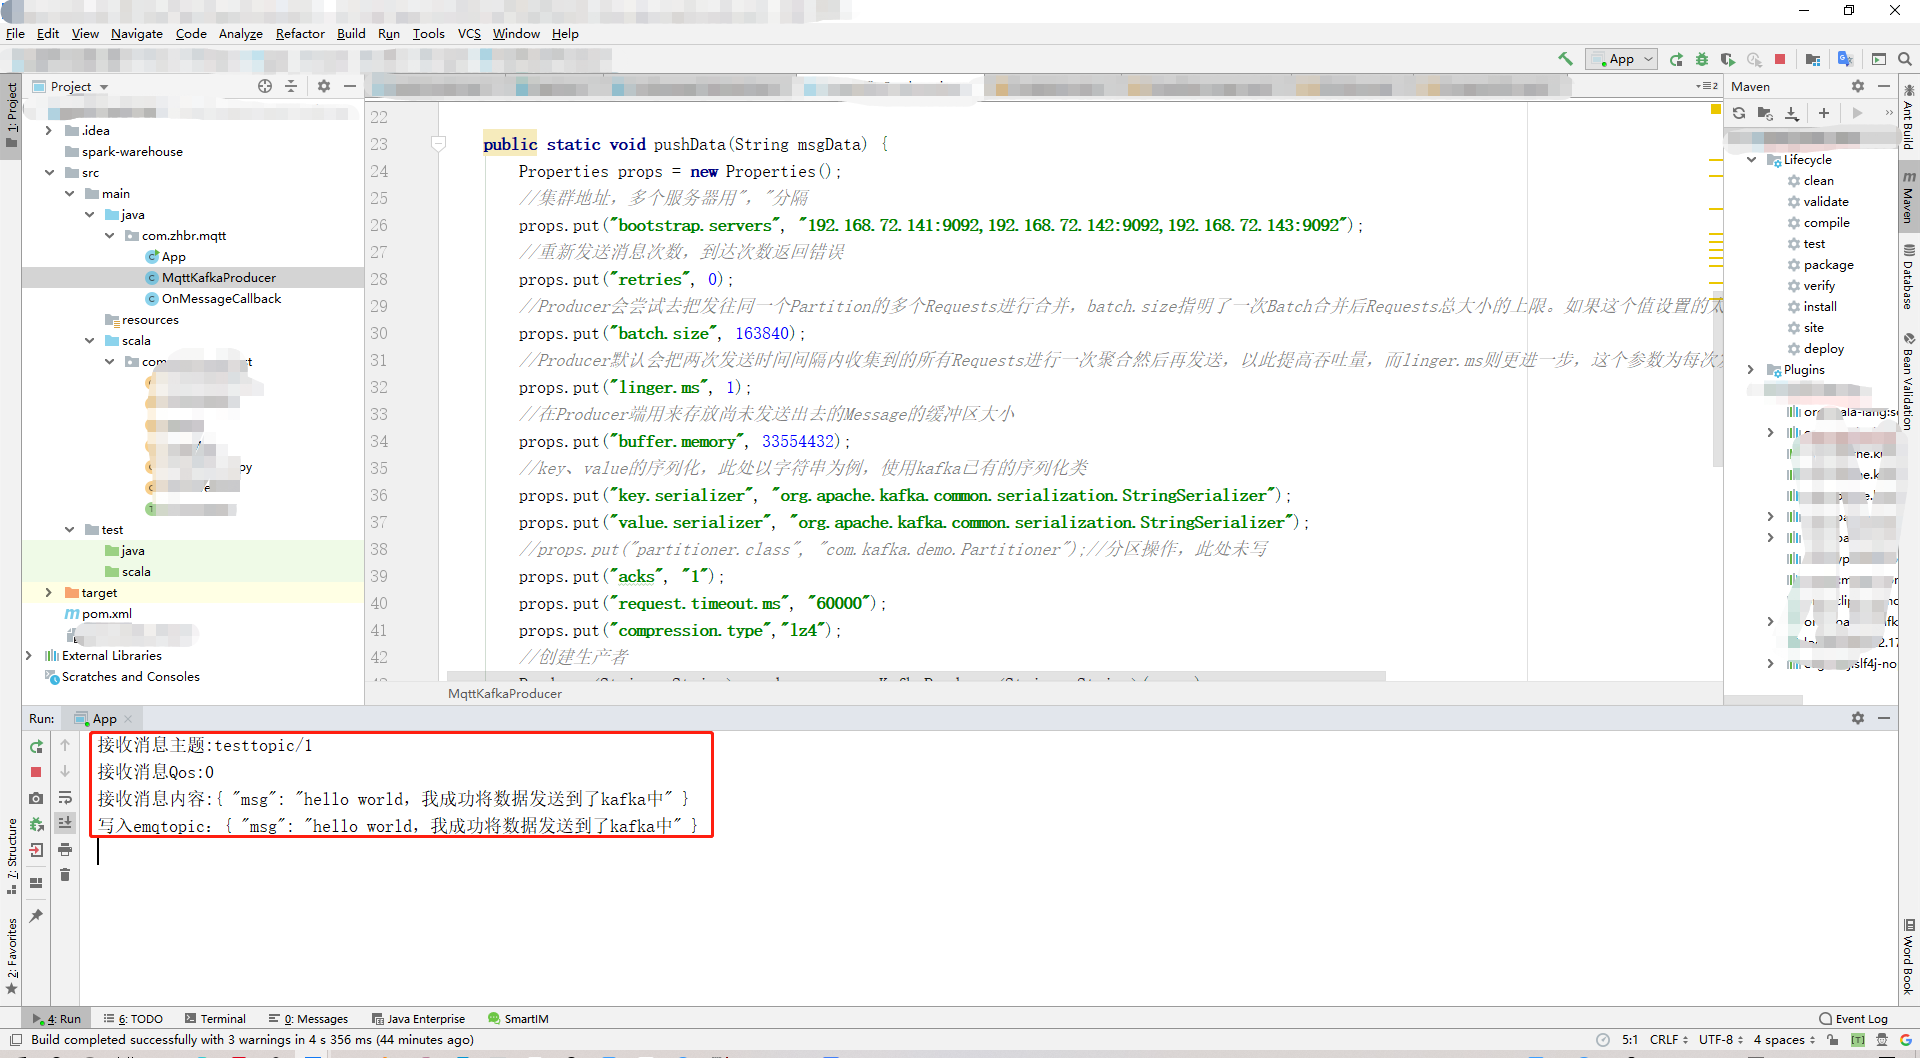This screenshot has width=1920, height=1058.
Task: Rerun App from the main toolbar
Action: pos(1676,59)
